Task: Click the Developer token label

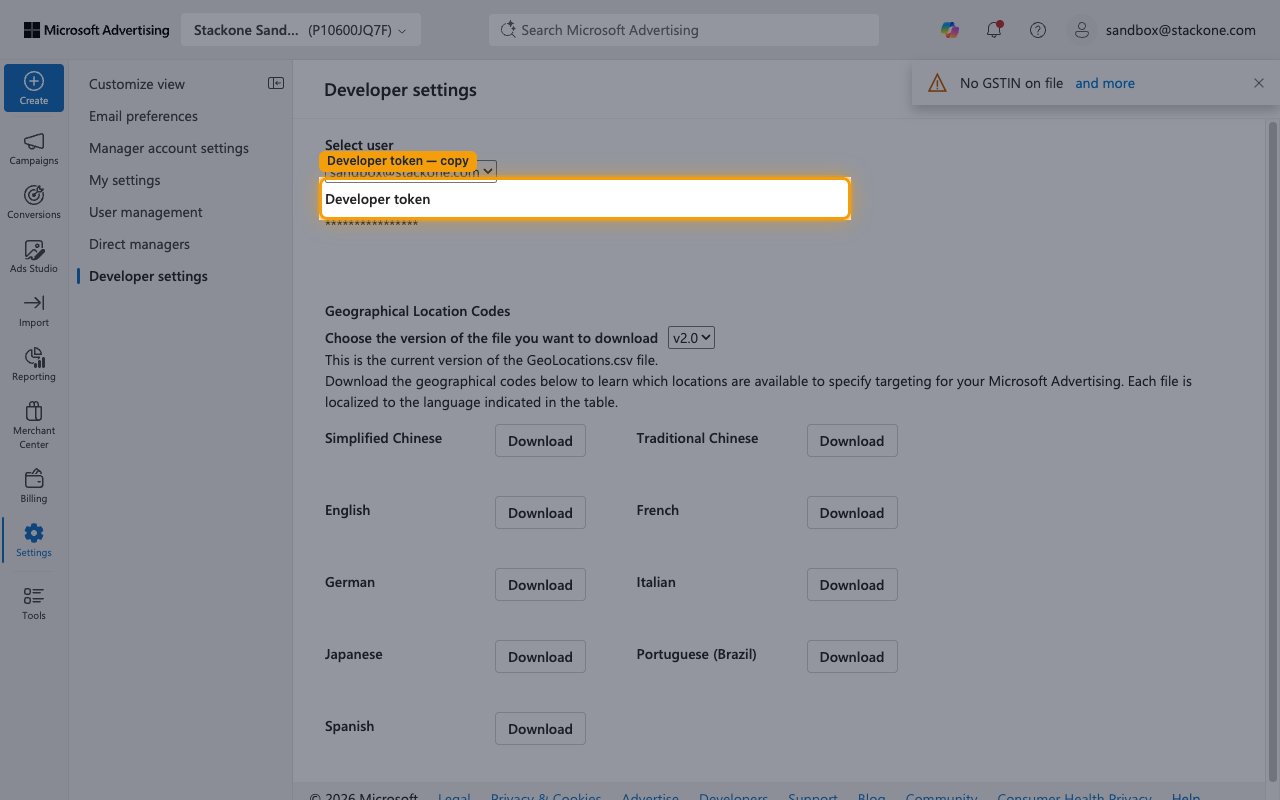Action: click(378, 199)
